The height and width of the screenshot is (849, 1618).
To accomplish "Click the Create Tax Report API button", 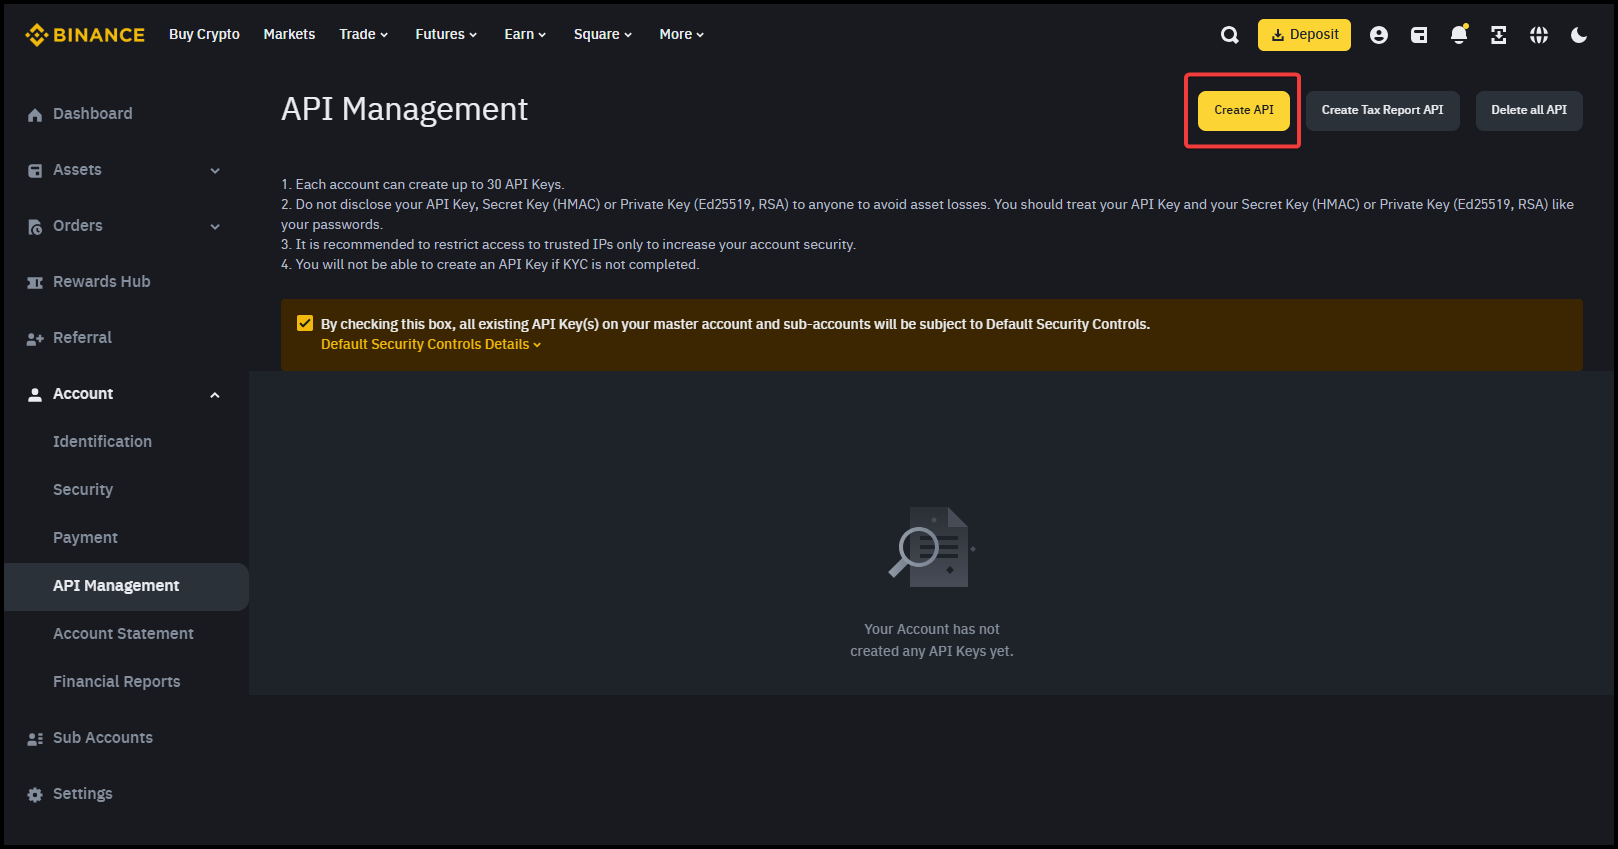I will pos(1382,110).
